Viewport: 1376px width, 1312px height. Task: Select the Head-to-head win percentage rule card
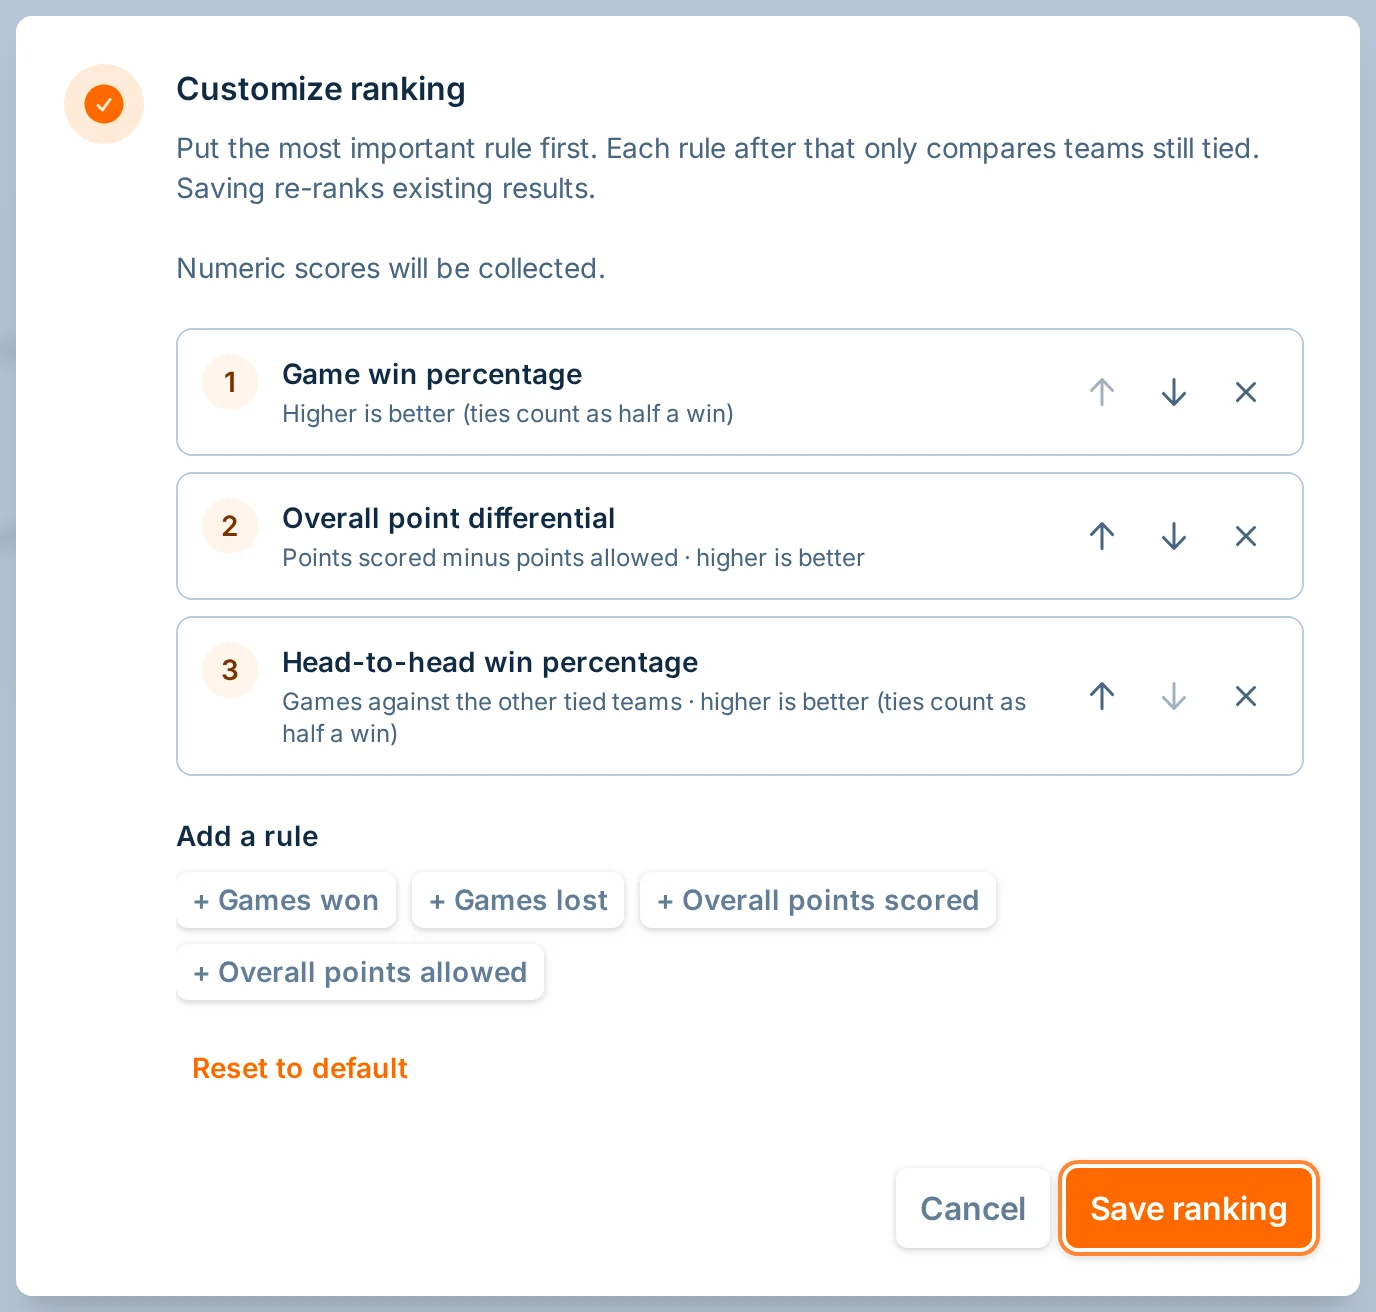click(x=740, y=696)
